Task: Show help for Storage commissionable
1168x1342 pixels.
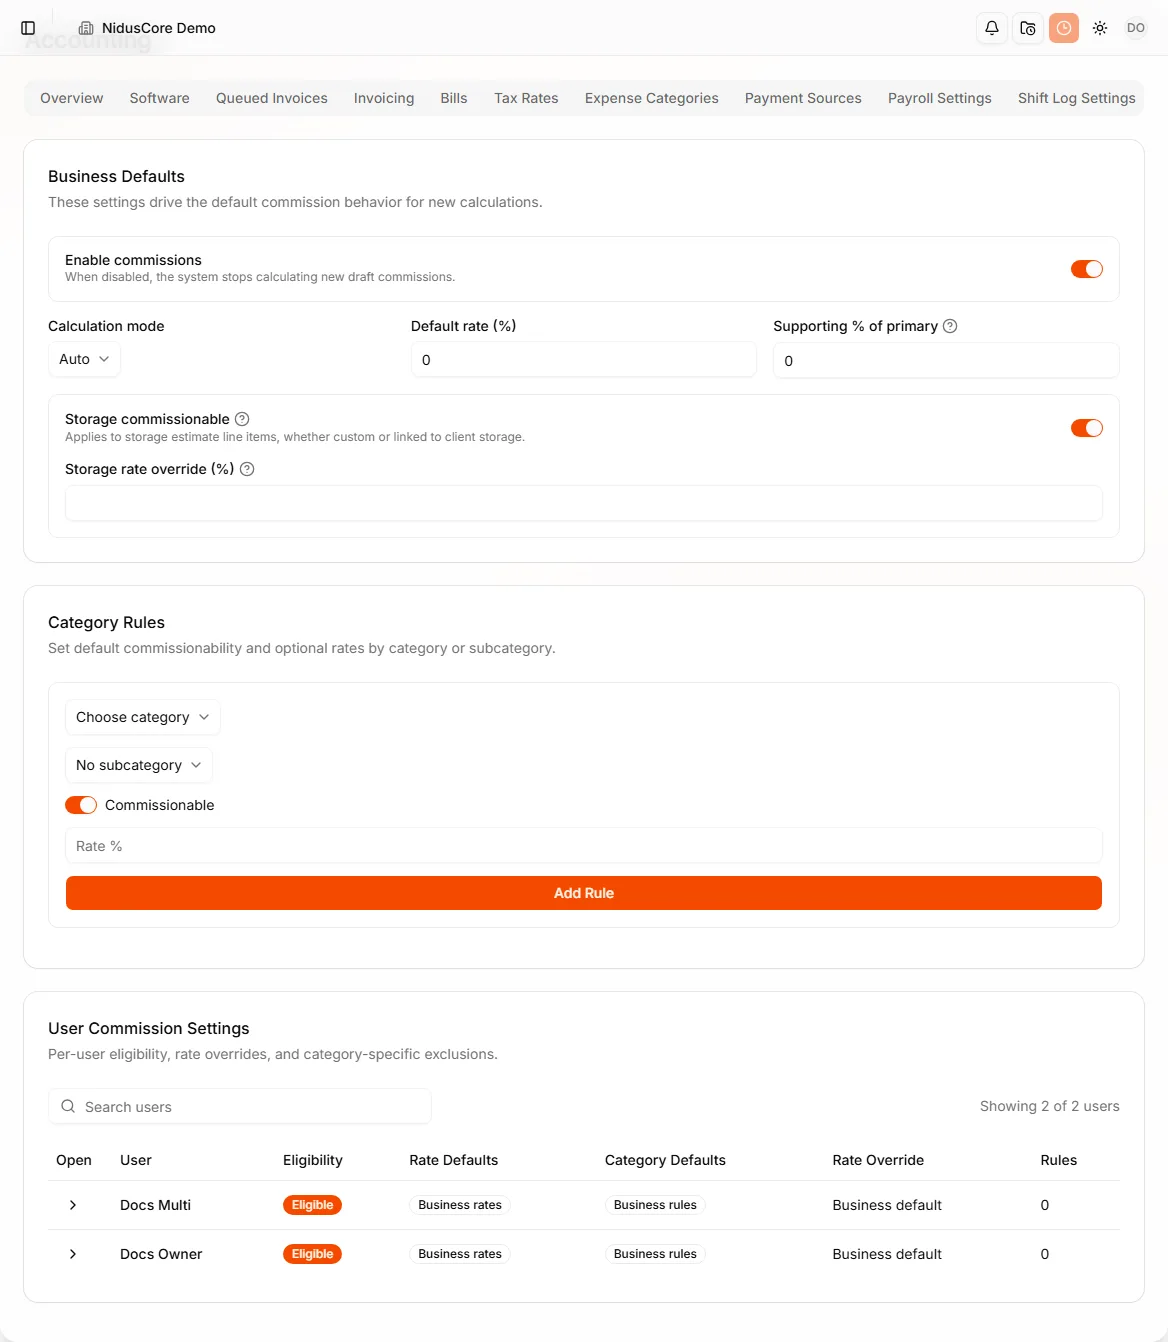Action: point(242,419)
